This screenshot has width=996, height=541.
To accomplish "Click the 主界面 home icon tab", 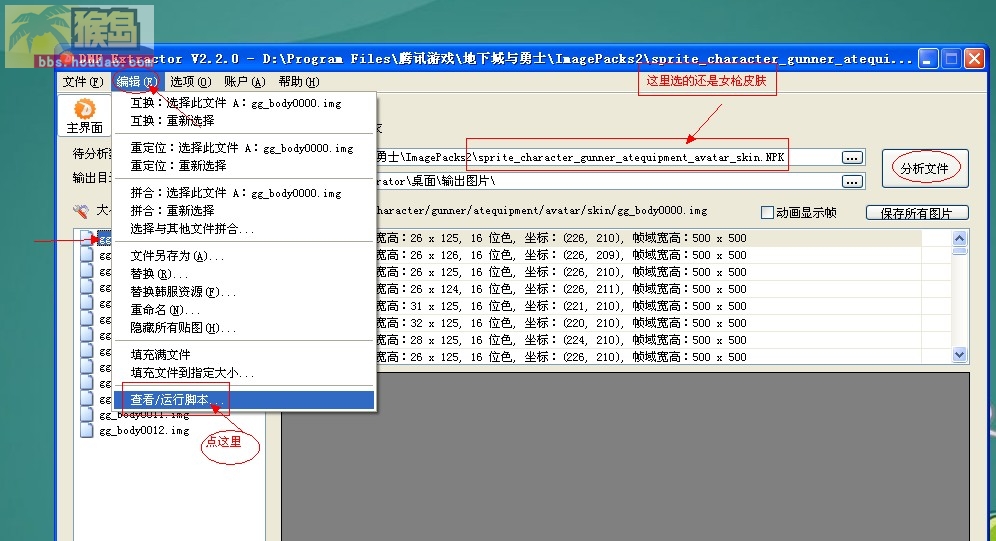I will (84, 116).
